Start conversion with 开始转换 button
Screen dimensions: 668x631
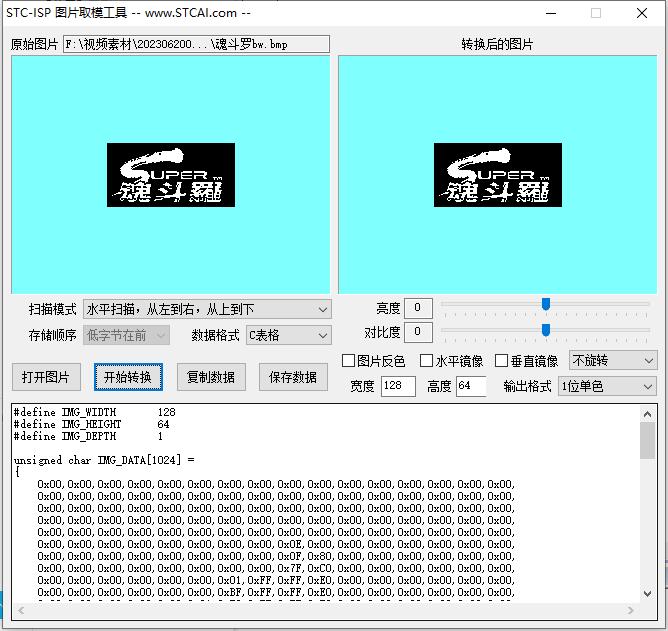tap(128, 377)
